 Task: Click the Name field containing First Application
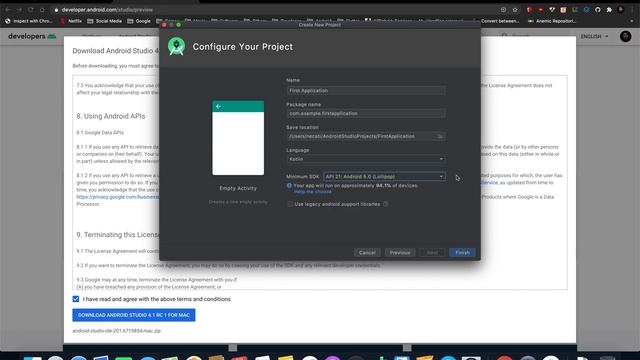pos(366,91)
